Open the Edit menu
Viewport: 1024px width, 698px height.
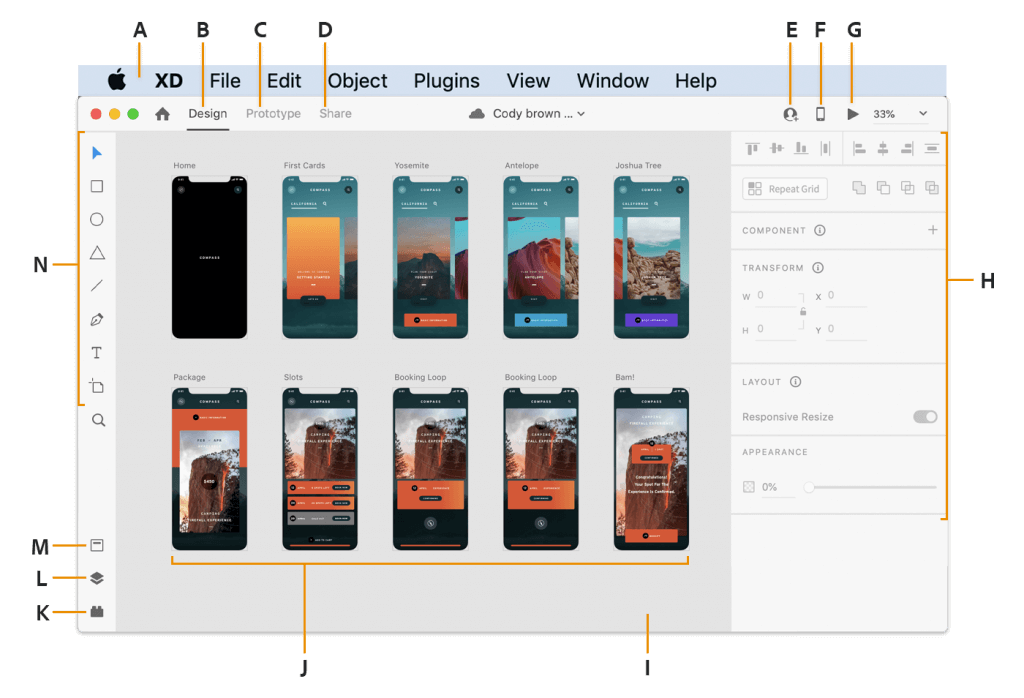pyautogui.click(x=283, y=81)
